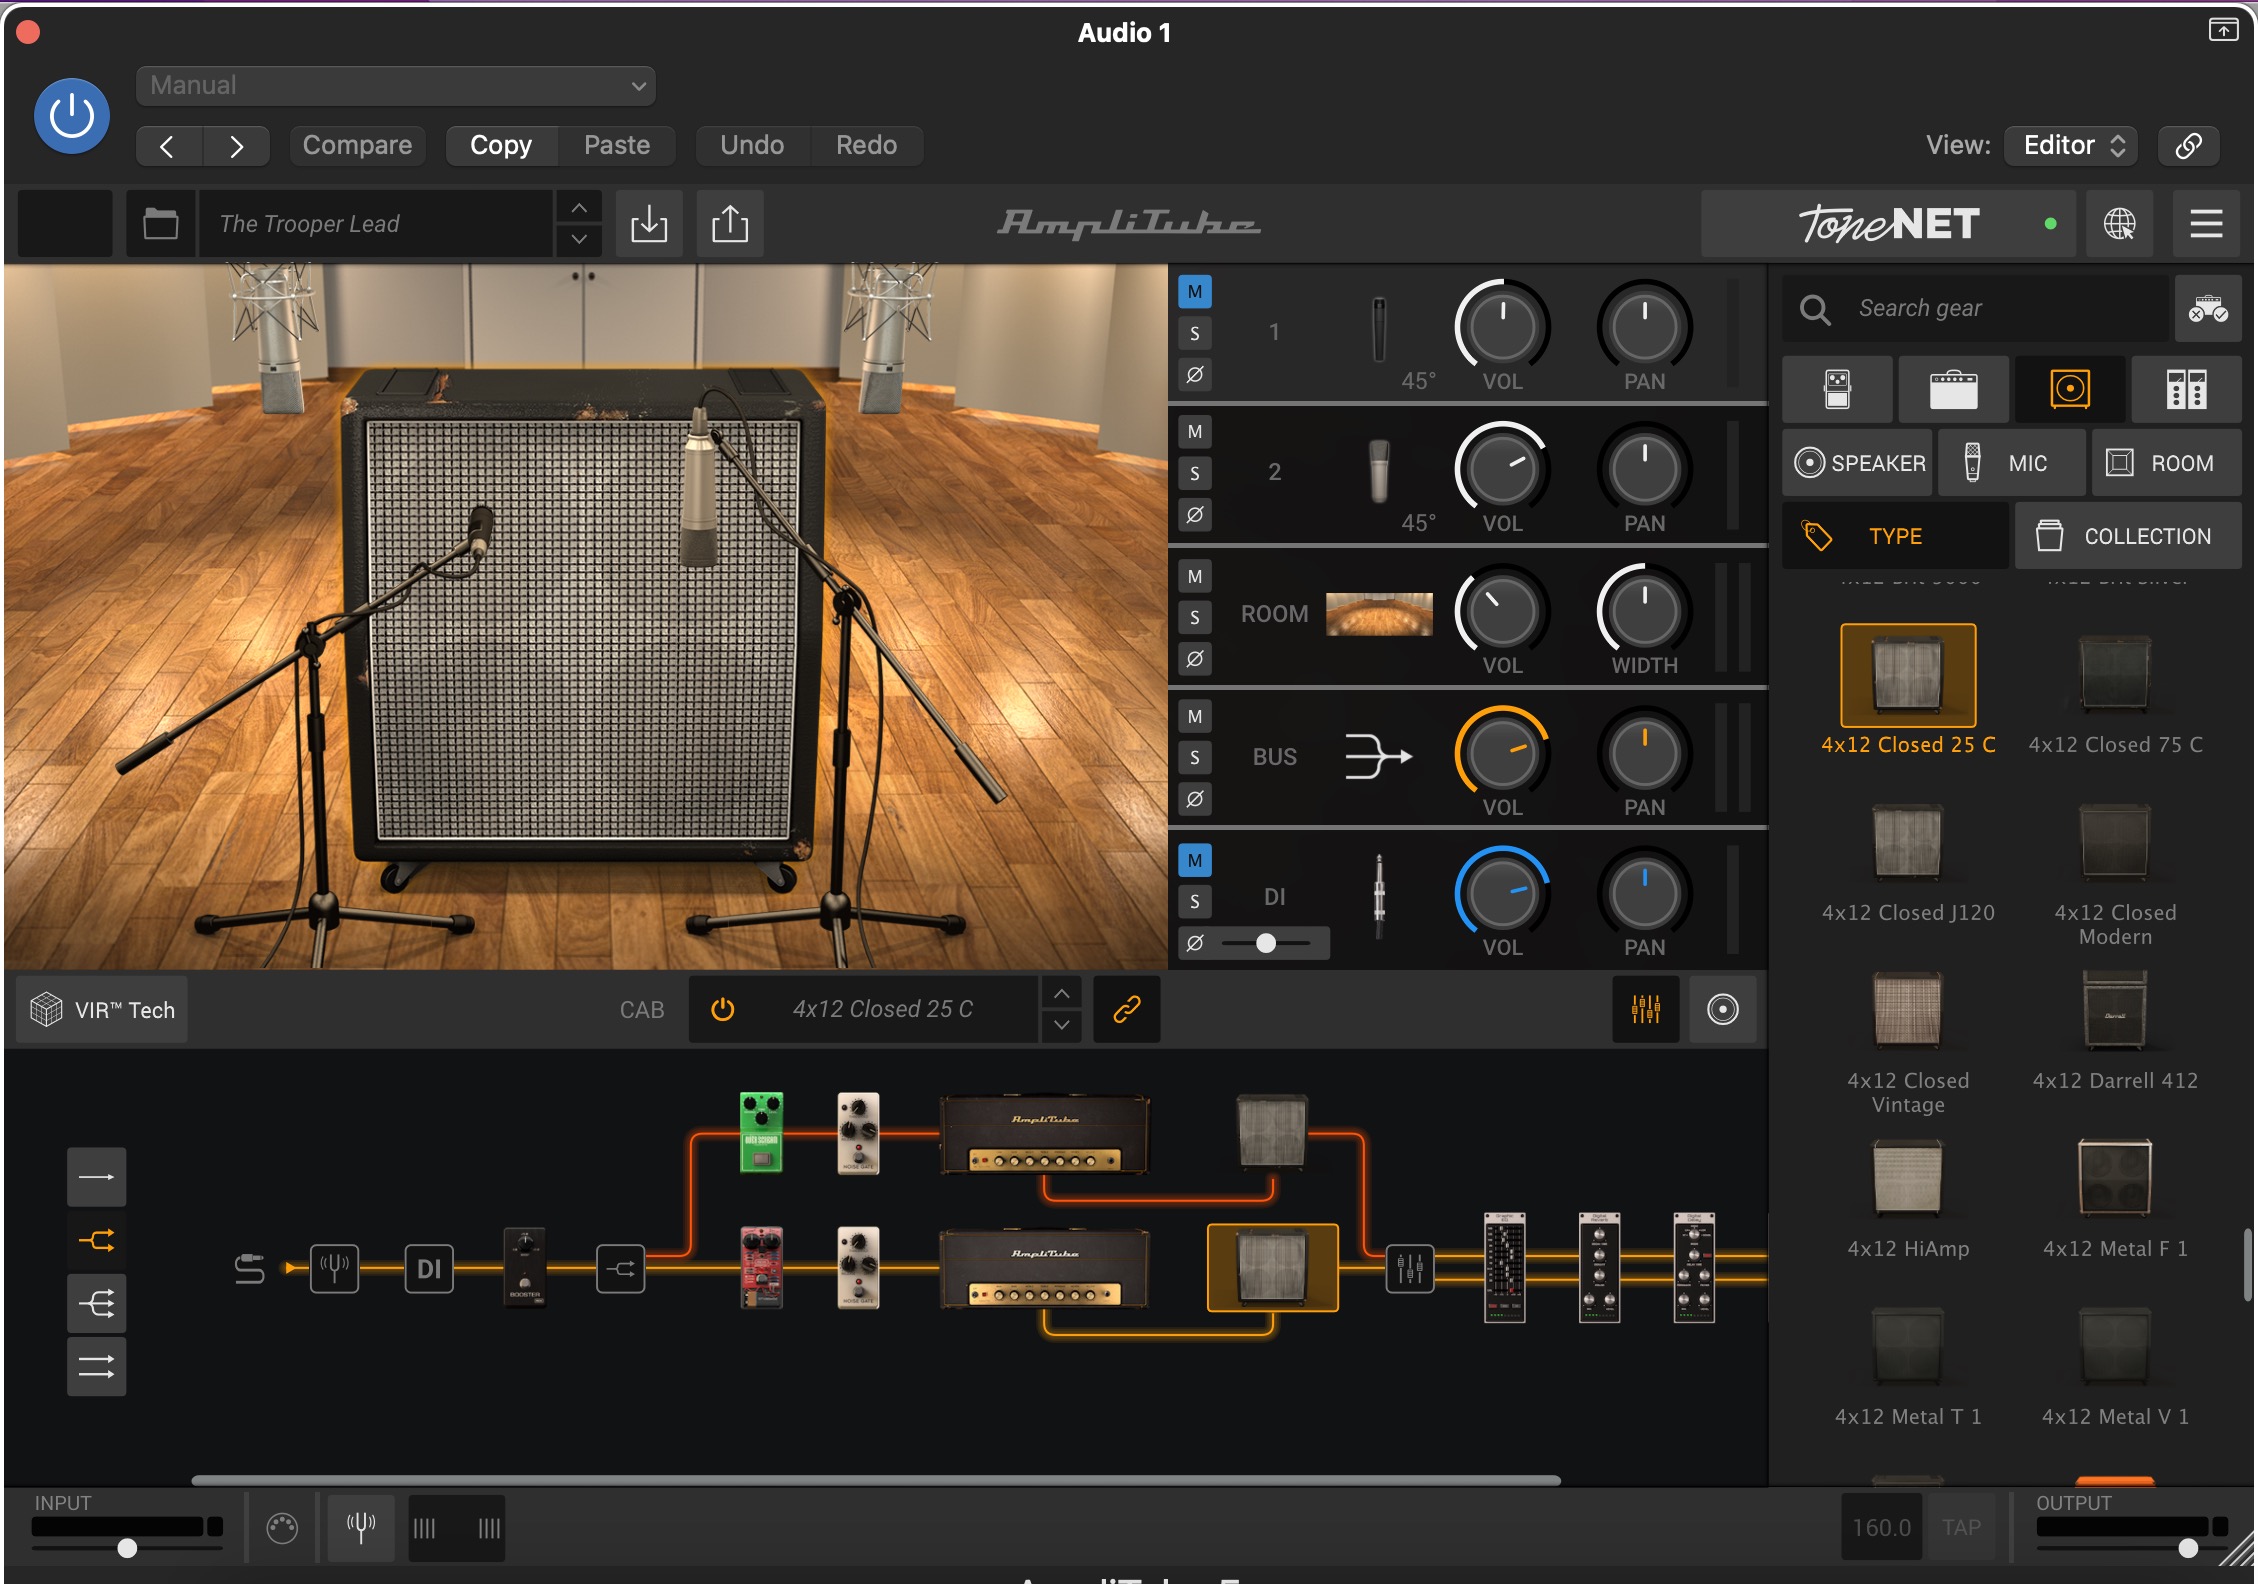
Task: Click the ROOM WIDTH knob
Action: point(1644,611)
